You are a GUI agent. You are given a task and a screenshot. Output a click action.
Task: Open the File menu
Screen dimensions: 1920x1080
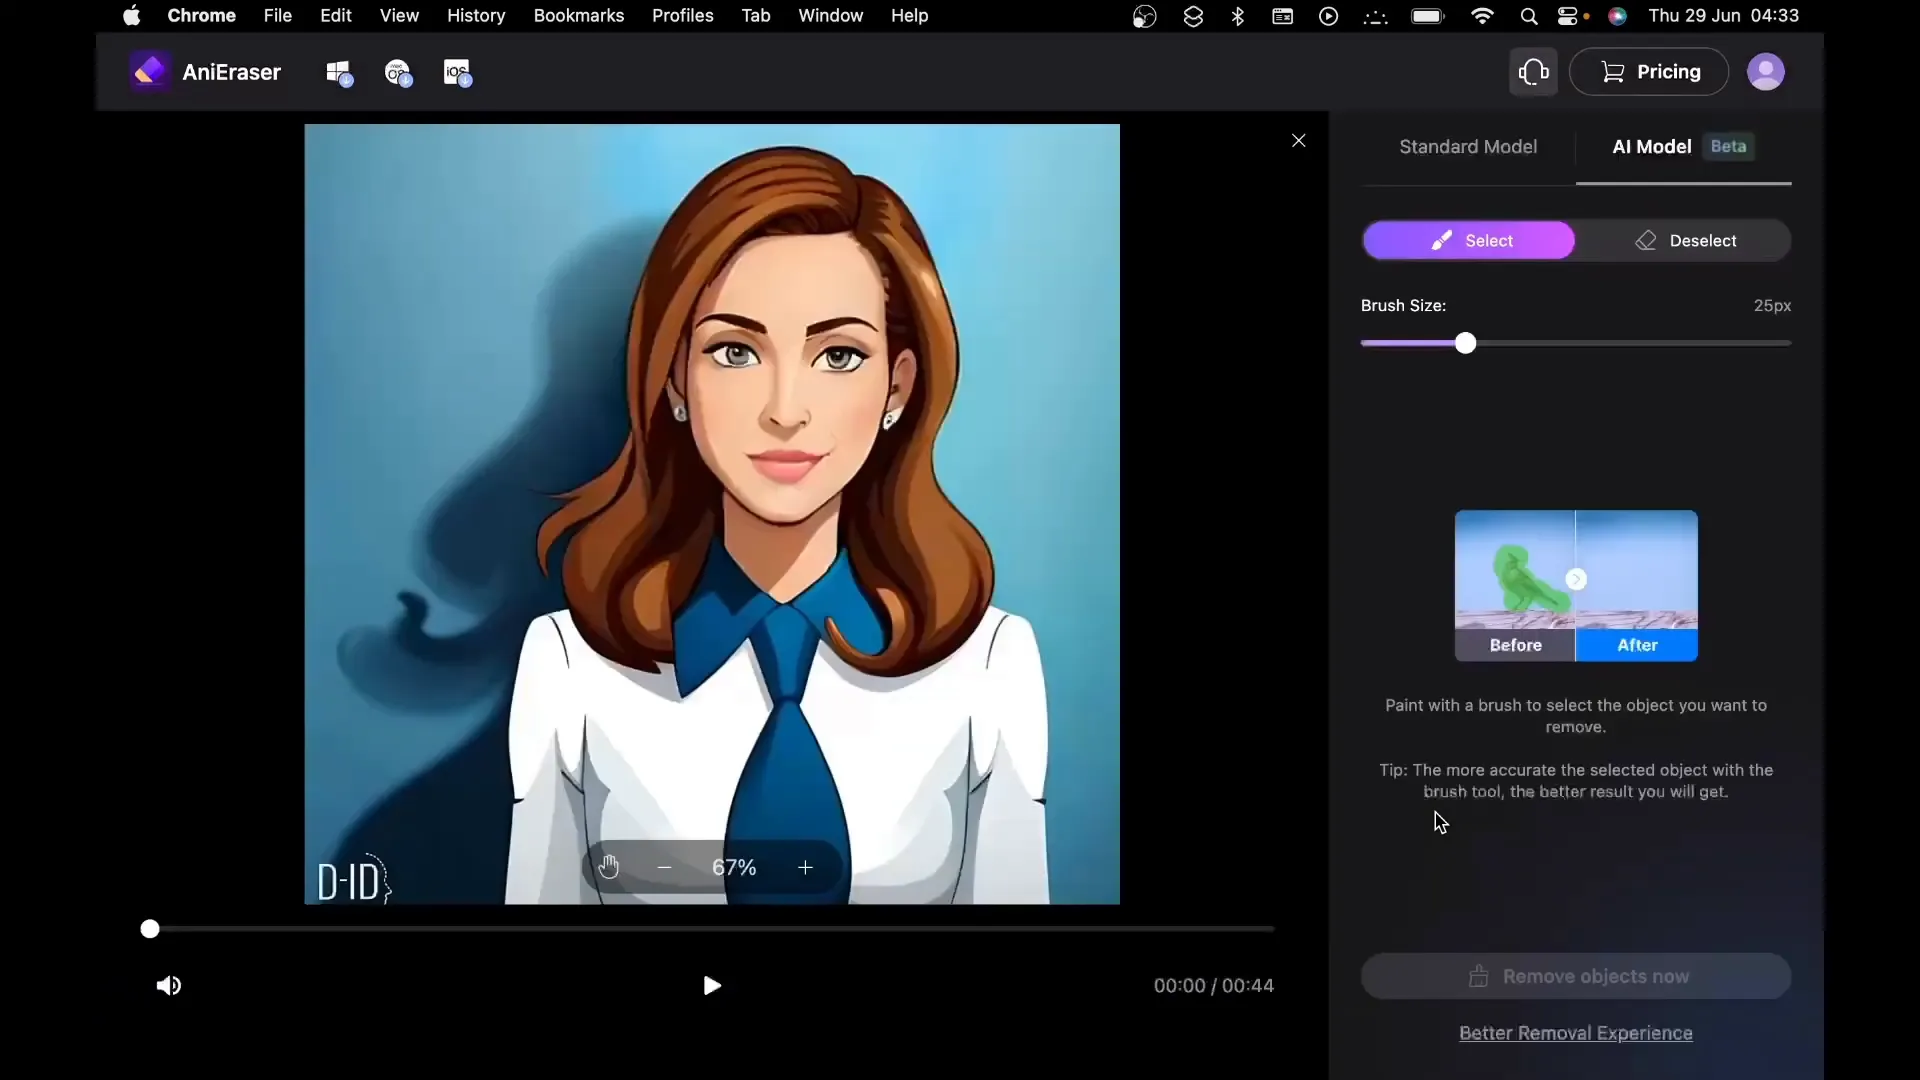(x=278, y=16)
